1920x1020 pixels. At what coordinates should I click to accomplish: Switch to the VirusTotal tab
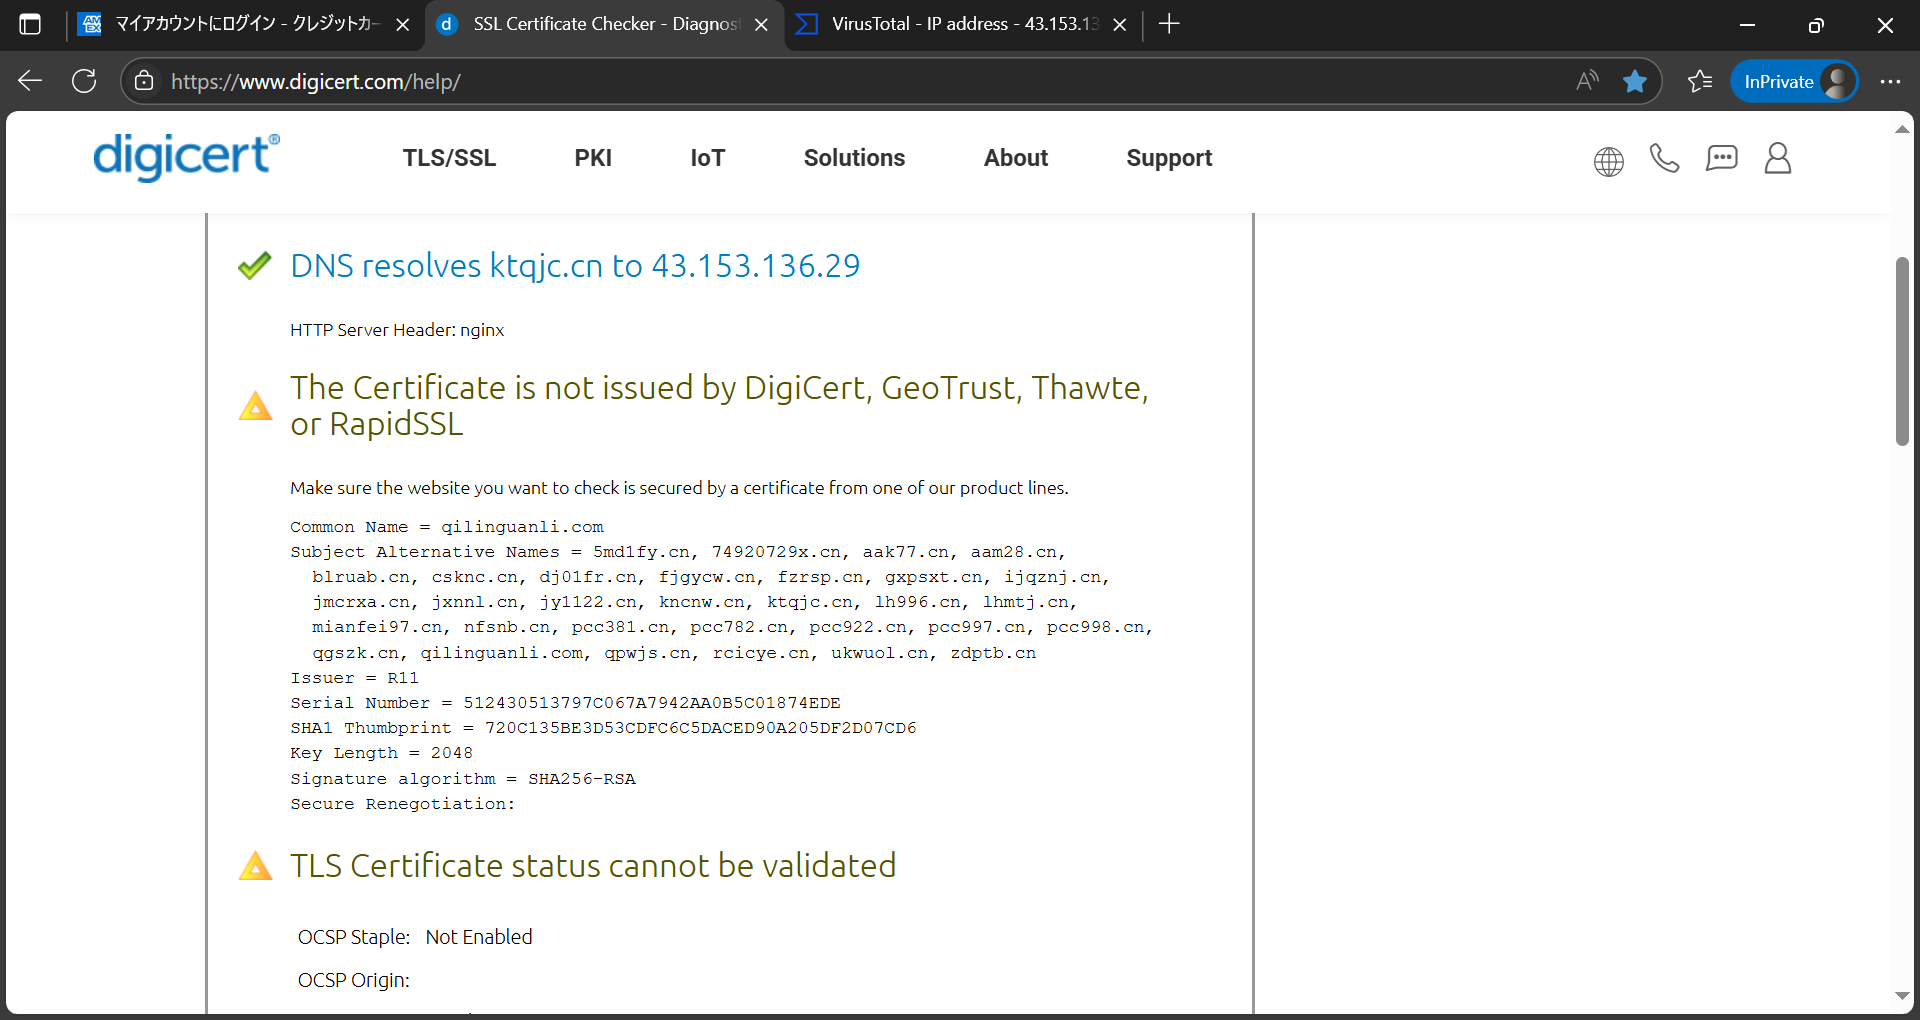click(x=963, y=24)
